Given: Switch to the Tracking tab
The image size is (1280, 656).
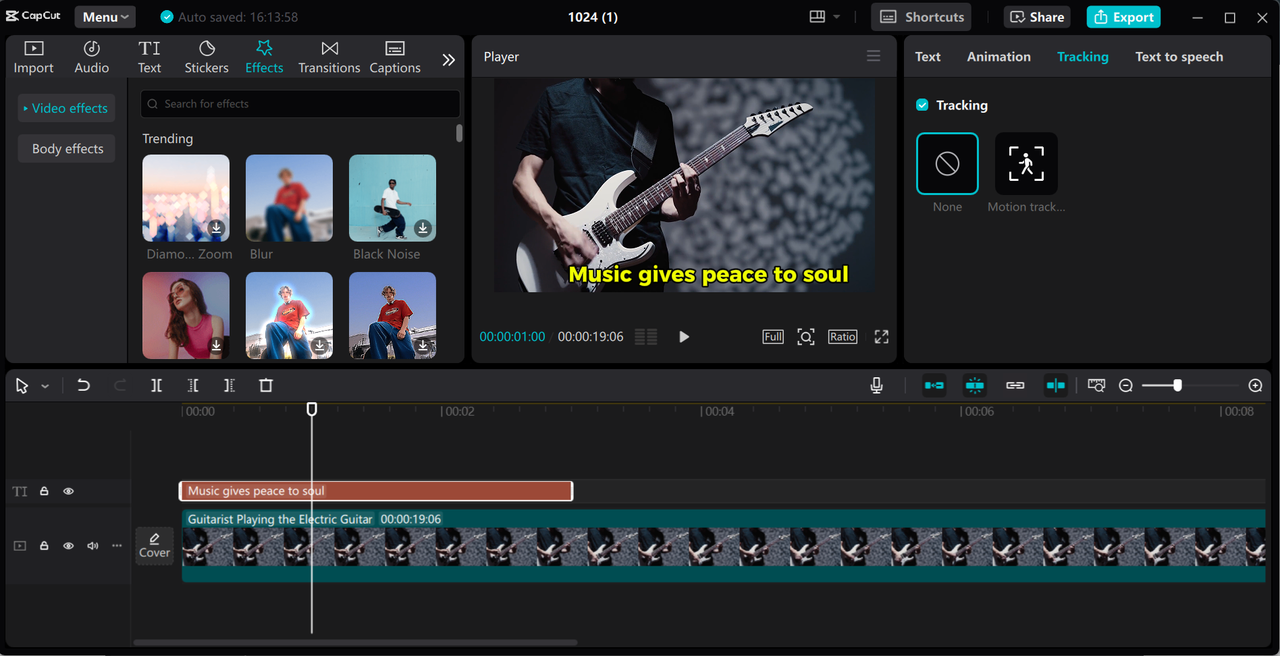Looking at the screenshot, I should coord(1083,57).
